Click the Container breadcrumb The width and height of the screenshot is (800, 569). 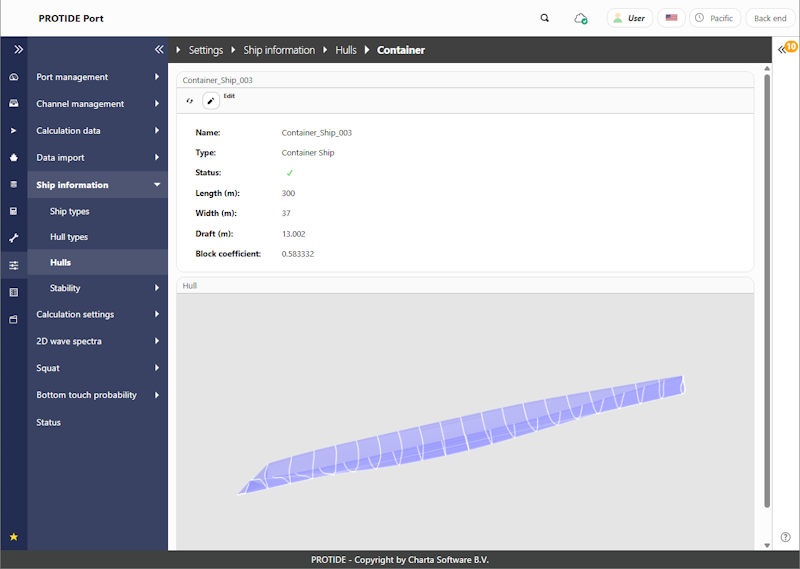[401, 50]
